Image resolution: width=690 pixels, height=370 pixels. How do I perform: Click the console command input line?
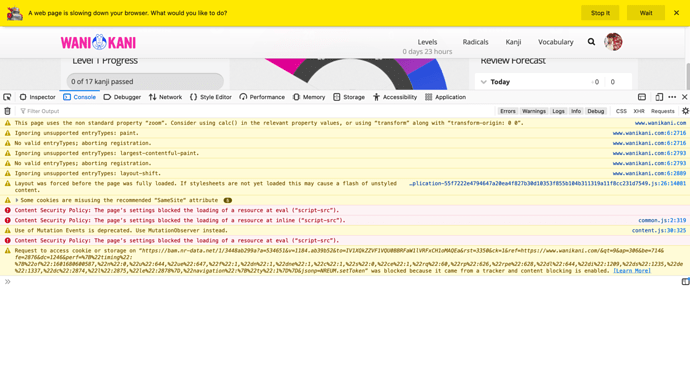pyautogui.click(x=343, y=282)
